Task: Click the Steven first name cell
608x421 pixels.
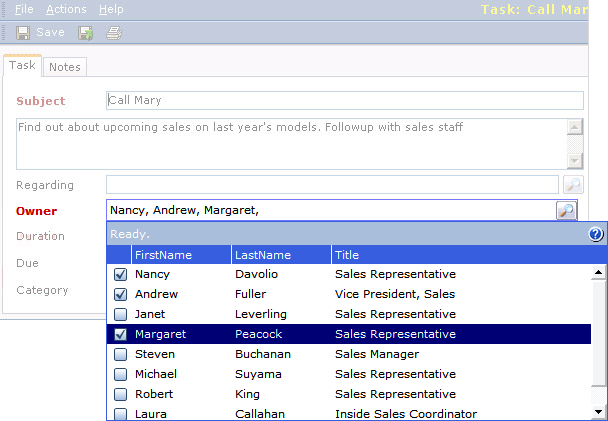Action: tap(155, 354)
